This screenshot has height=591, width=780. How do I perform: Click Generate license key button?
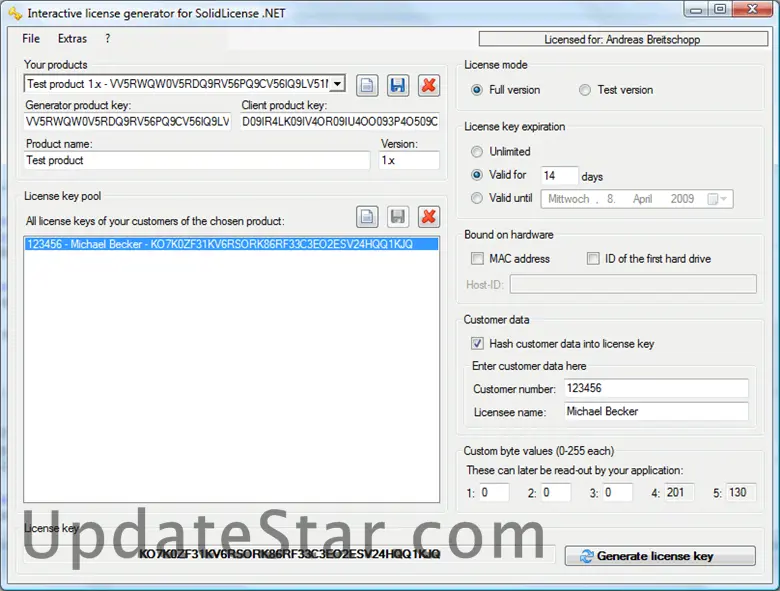point(660,556)
